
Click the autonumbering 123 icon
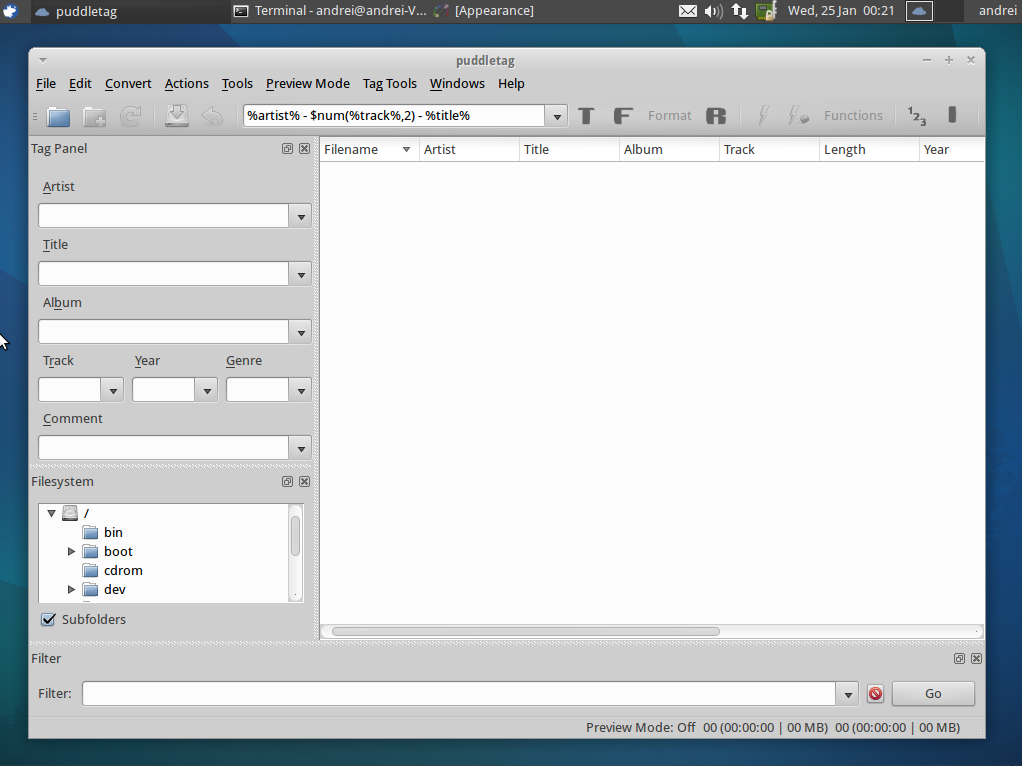[916, 116]
